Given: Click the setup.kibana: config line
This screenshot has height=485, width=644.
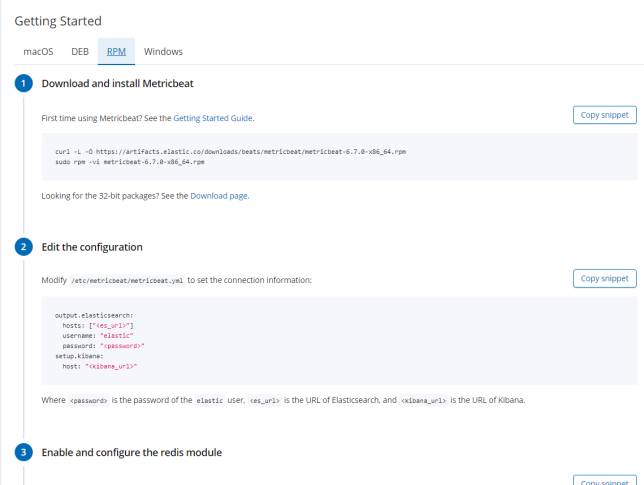Looking at the screenshot, I should [79, 356].
